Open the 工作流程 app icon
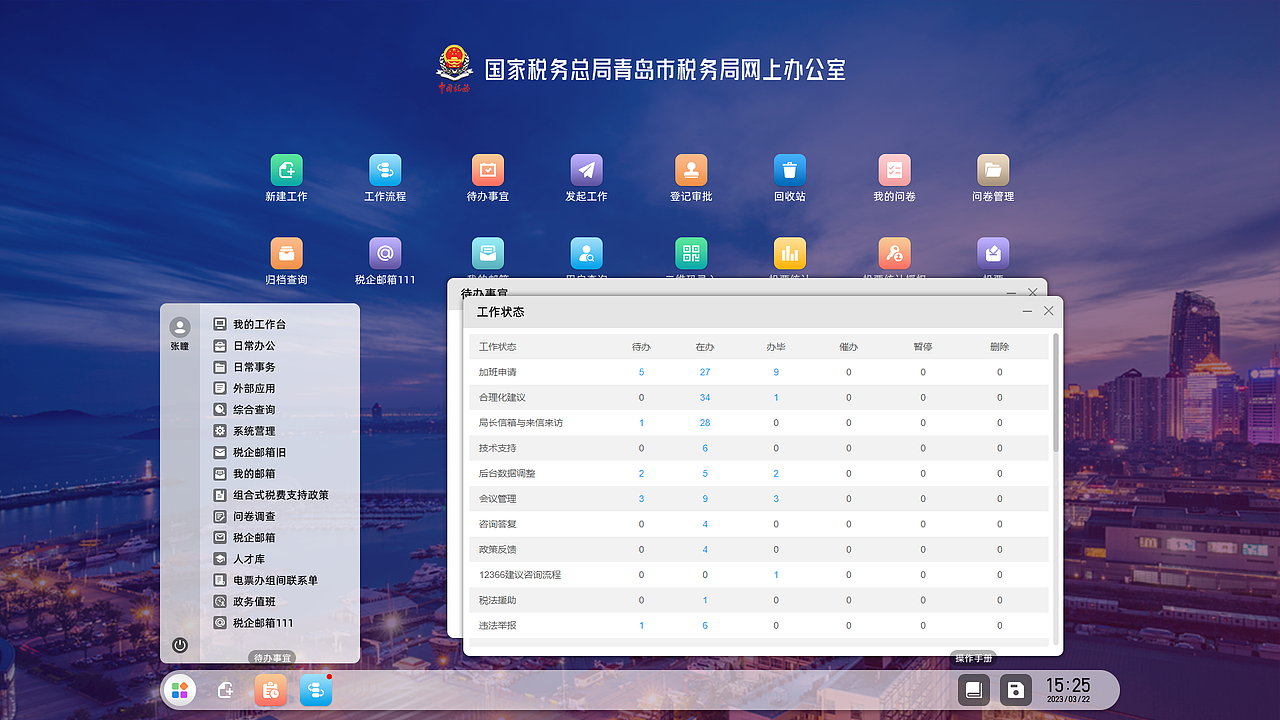Viewport: 1280px width, 720px height. [387, 170]
